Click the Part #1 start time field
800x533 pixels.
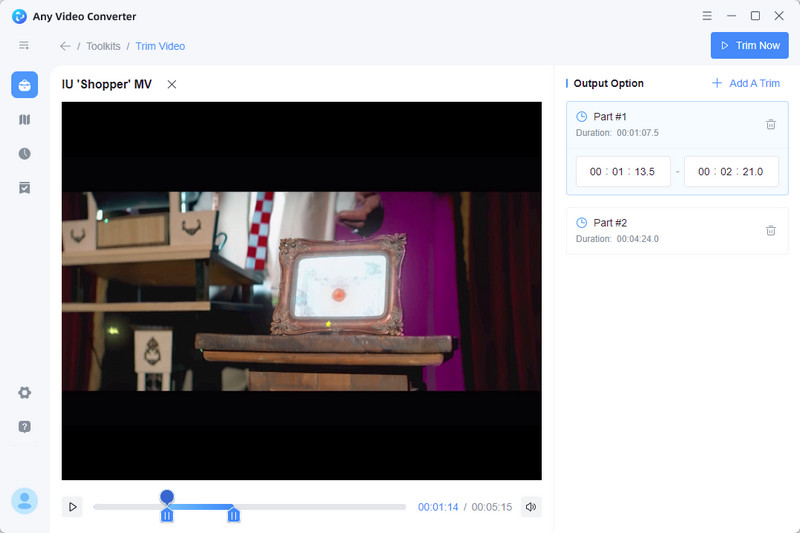[x=623, y=171]
